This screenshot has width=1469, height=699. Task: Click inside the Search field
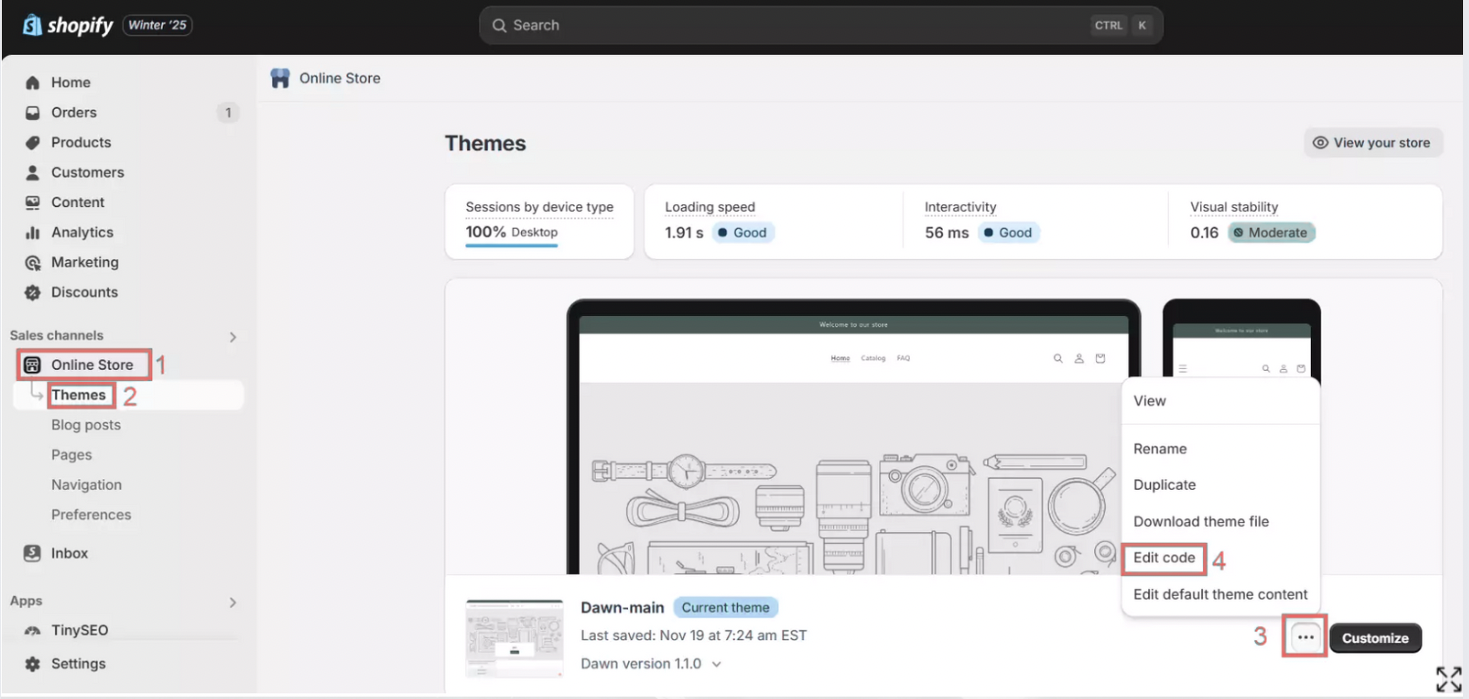tap(821, 25)
